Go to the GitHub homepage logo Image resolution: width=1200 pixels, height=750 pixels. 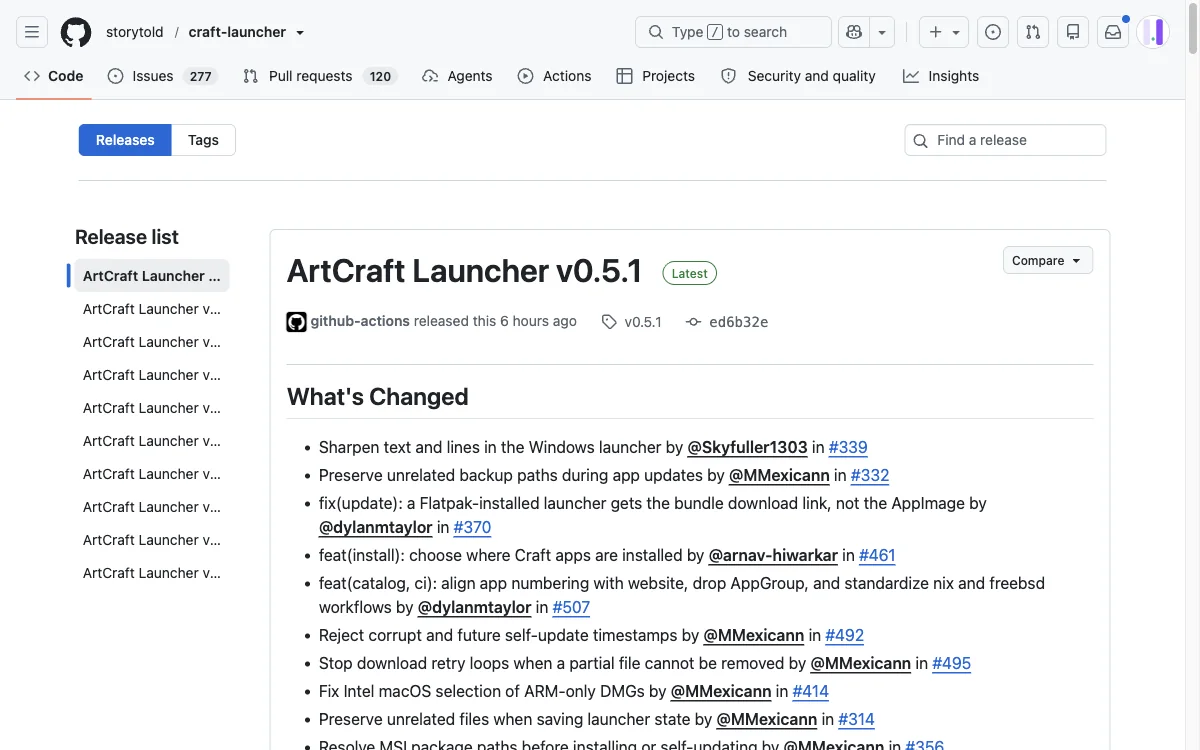(76, 32)
